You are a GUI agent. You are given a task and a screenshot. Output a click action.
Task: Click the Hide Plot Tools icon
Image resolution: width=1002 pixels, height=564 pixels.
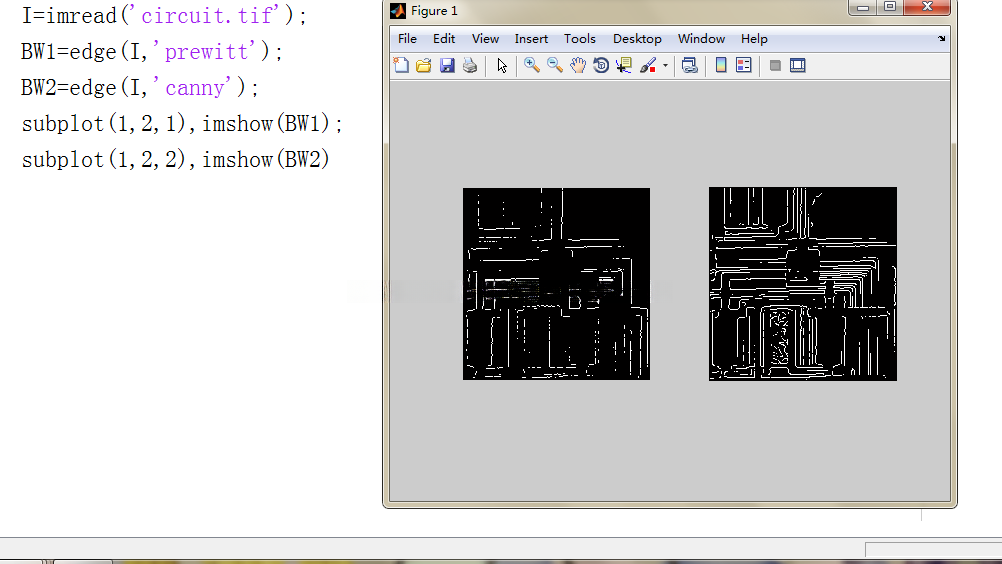coord(775,65)
